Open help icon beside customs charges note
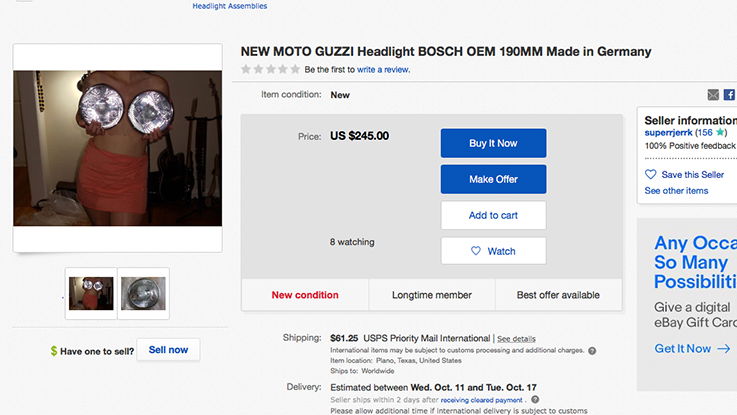Viewport: 737px width, 415px height. click(592, 351)
